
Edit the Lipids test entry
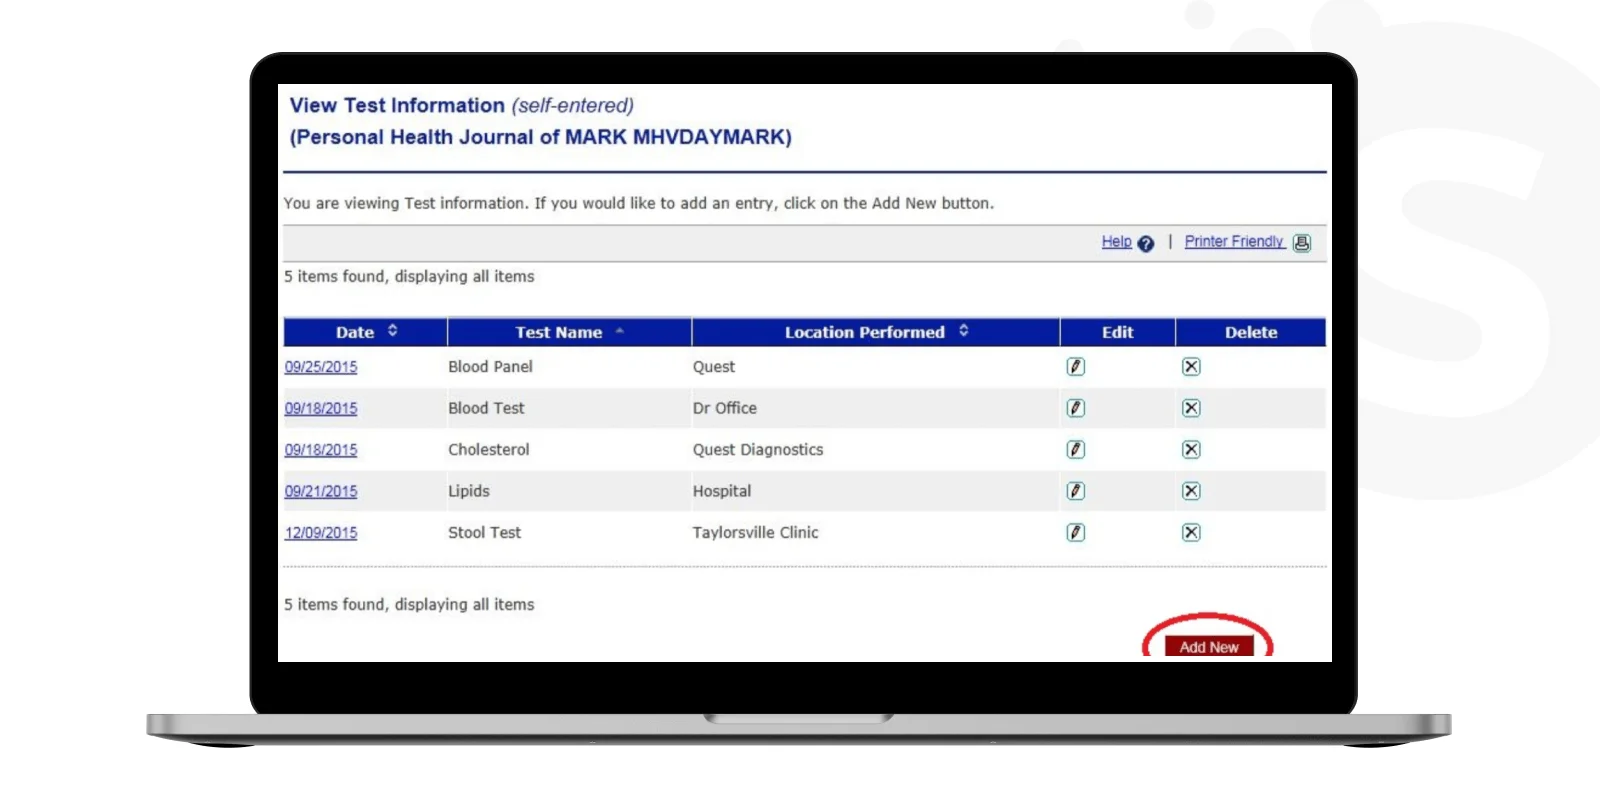click(x=1075, y=491)
